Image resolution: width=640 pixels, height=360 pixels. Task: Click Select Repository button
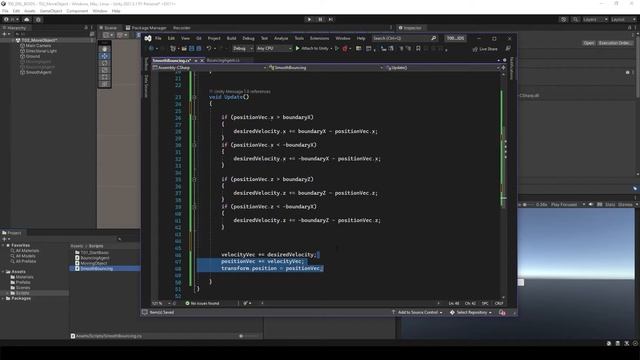471,313
